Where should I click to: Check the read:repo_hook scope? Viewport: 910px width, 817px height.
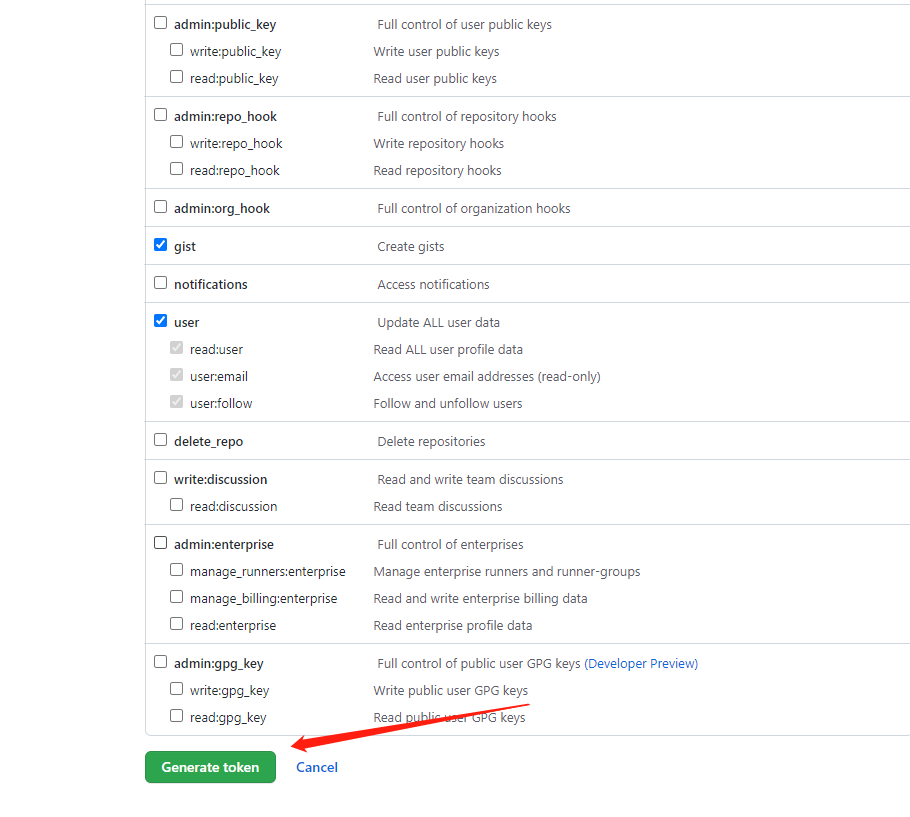pos(176,168)
